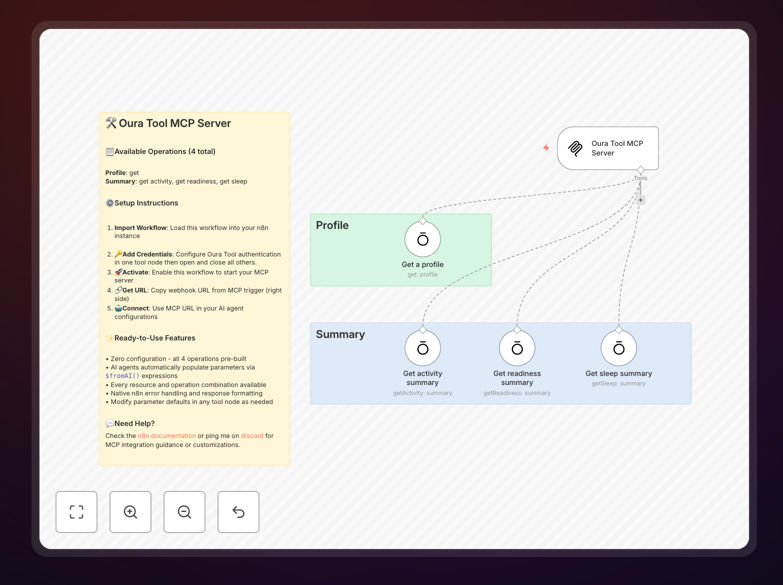Click the Profile group heading
This screenshot has width=783, height=585.
332,225
